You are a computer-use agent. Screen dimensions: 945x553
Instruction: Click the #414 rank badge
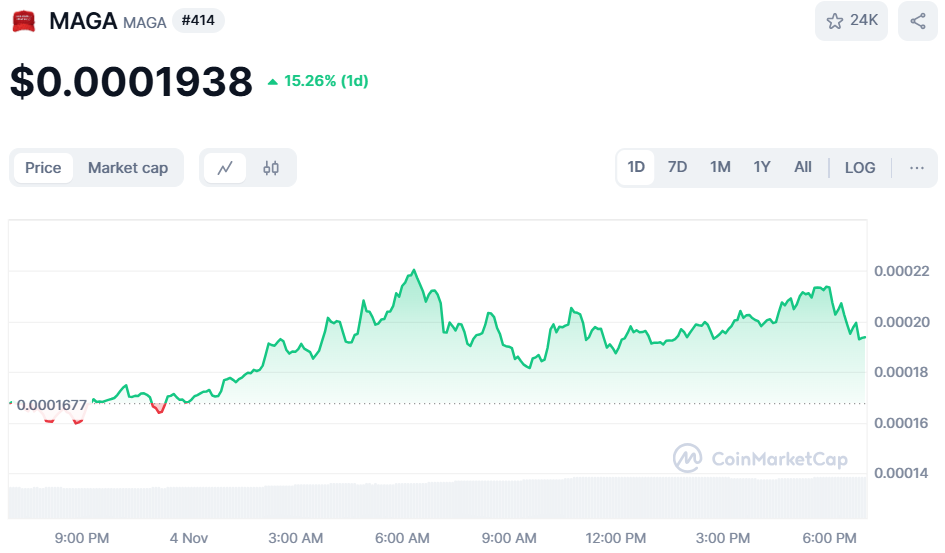pyautogui.click(x=198, y=20)
